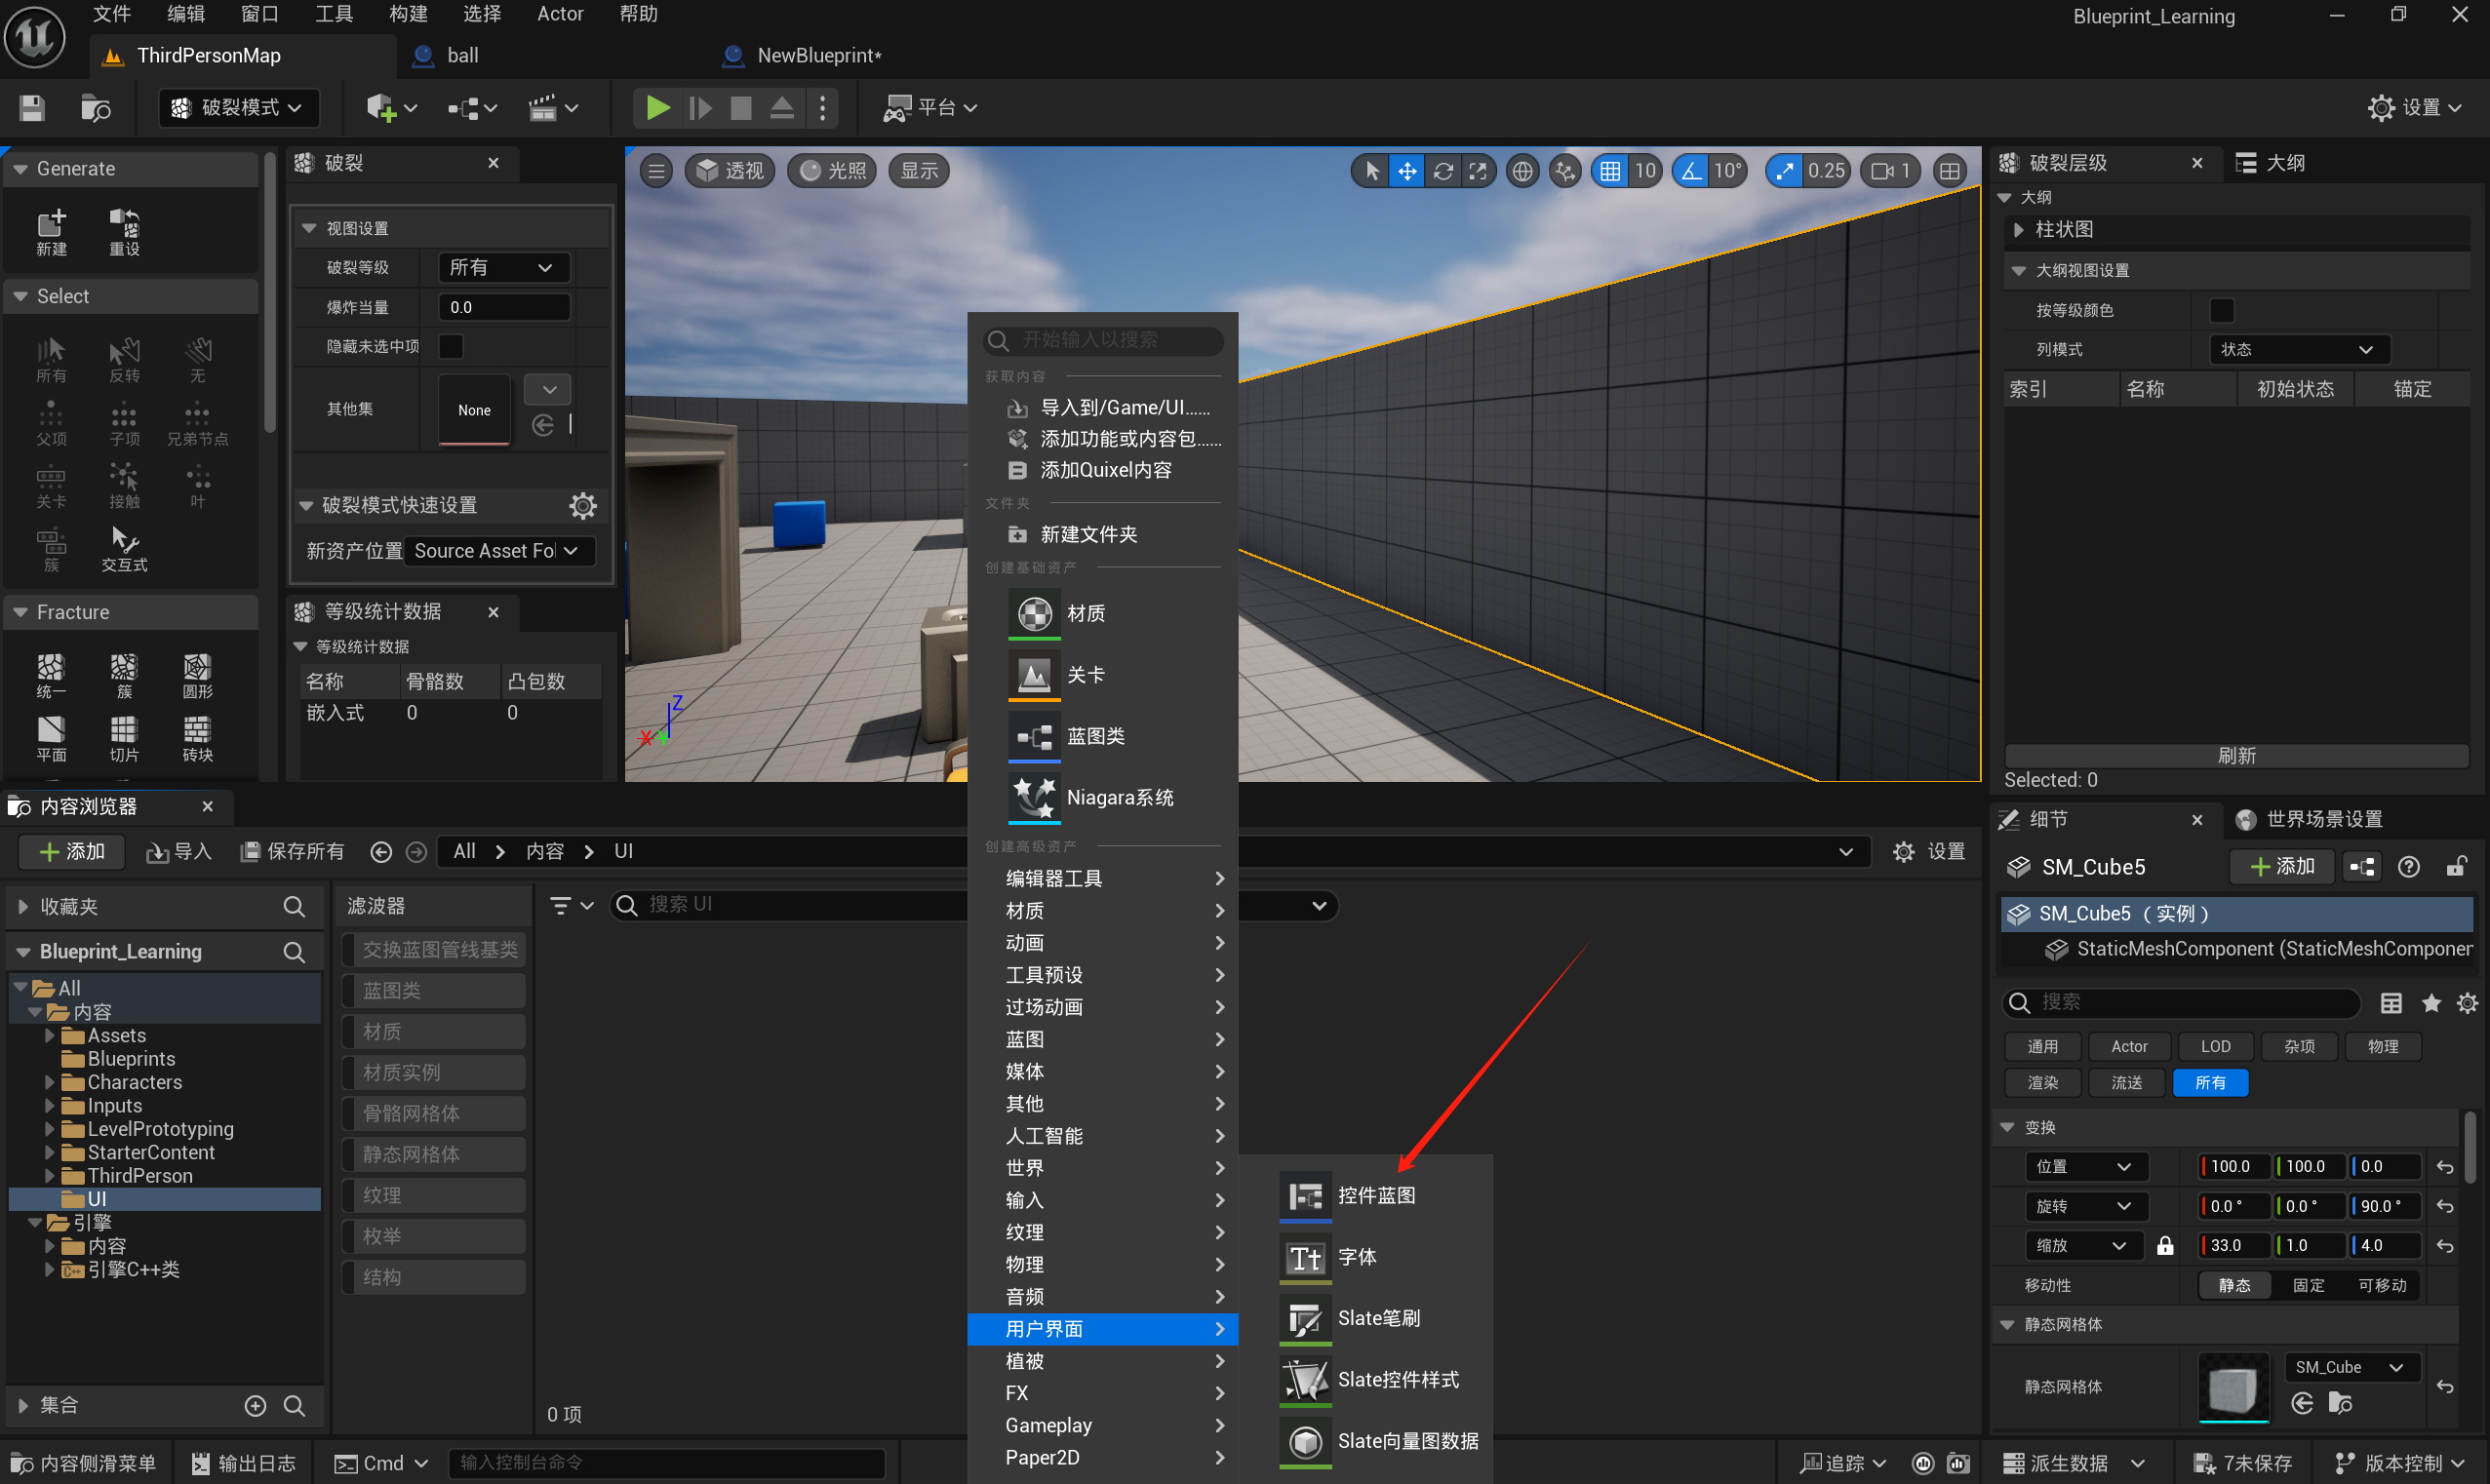Set mobility to 可移动
Viewport: 2490px width, 1484px height.
pos(2382,1285)
